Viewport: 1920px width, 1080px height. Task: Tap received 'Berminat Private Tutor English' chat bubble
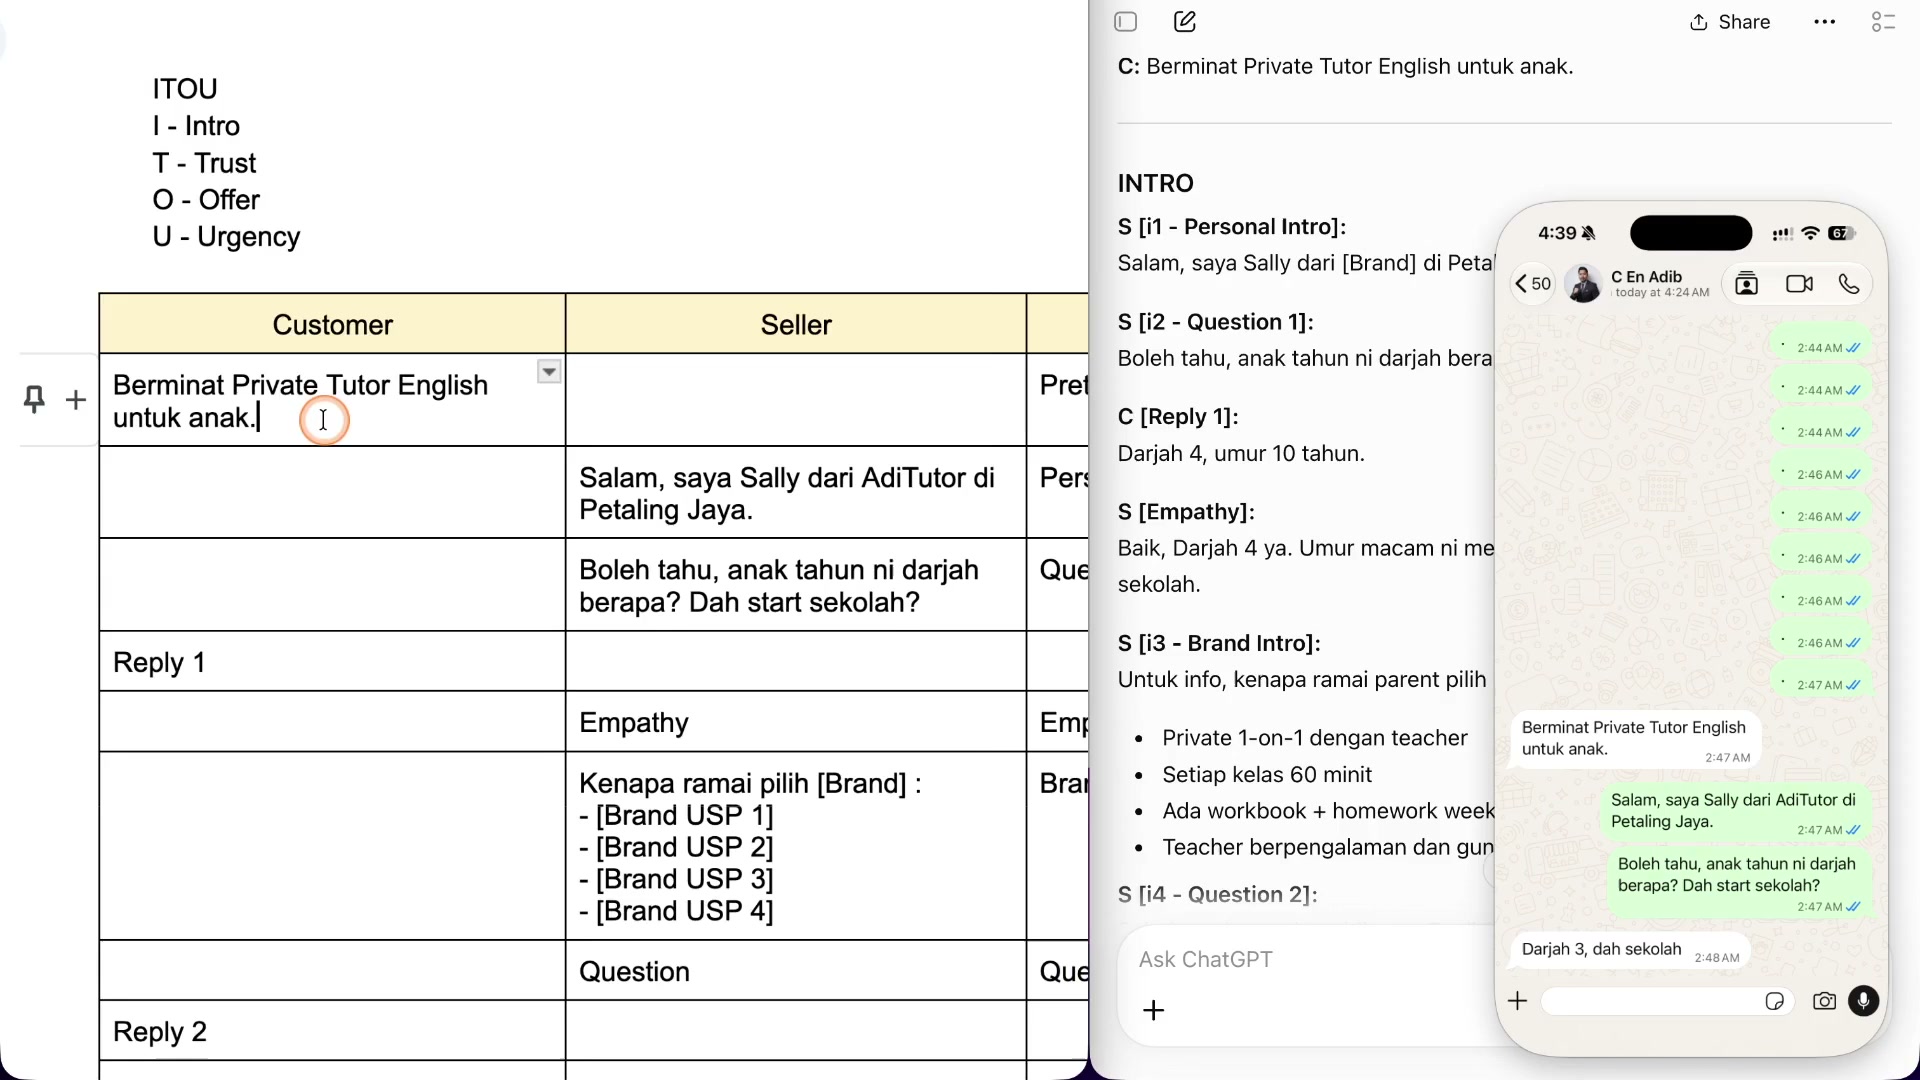coord(1635,740)
